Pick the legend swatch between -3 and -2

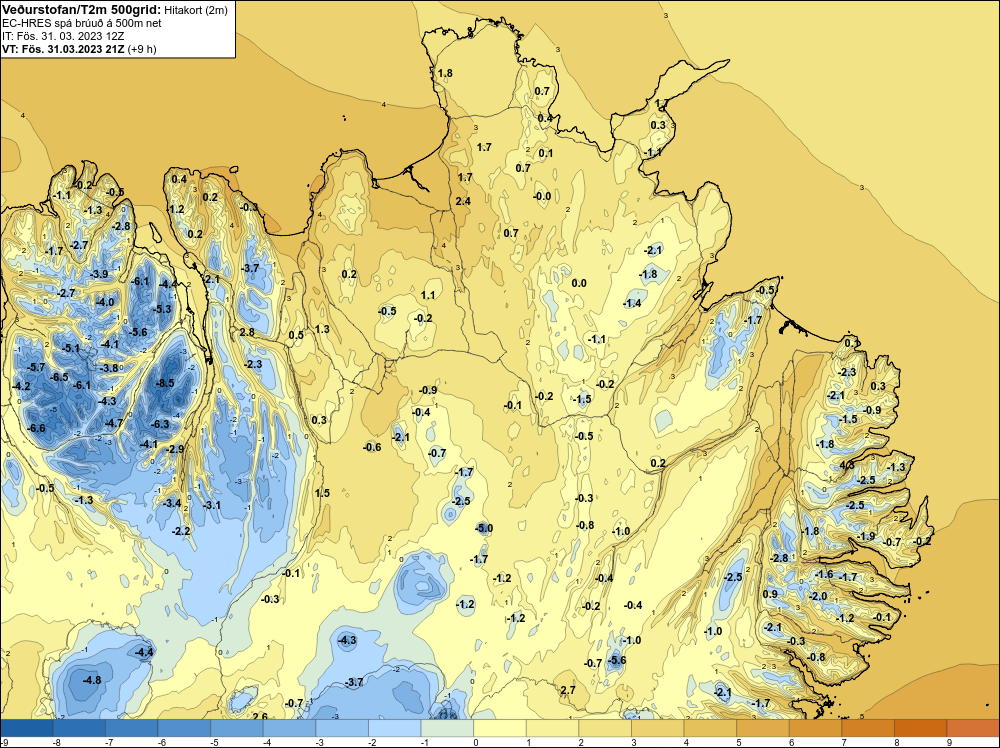(x=342, y=728)
